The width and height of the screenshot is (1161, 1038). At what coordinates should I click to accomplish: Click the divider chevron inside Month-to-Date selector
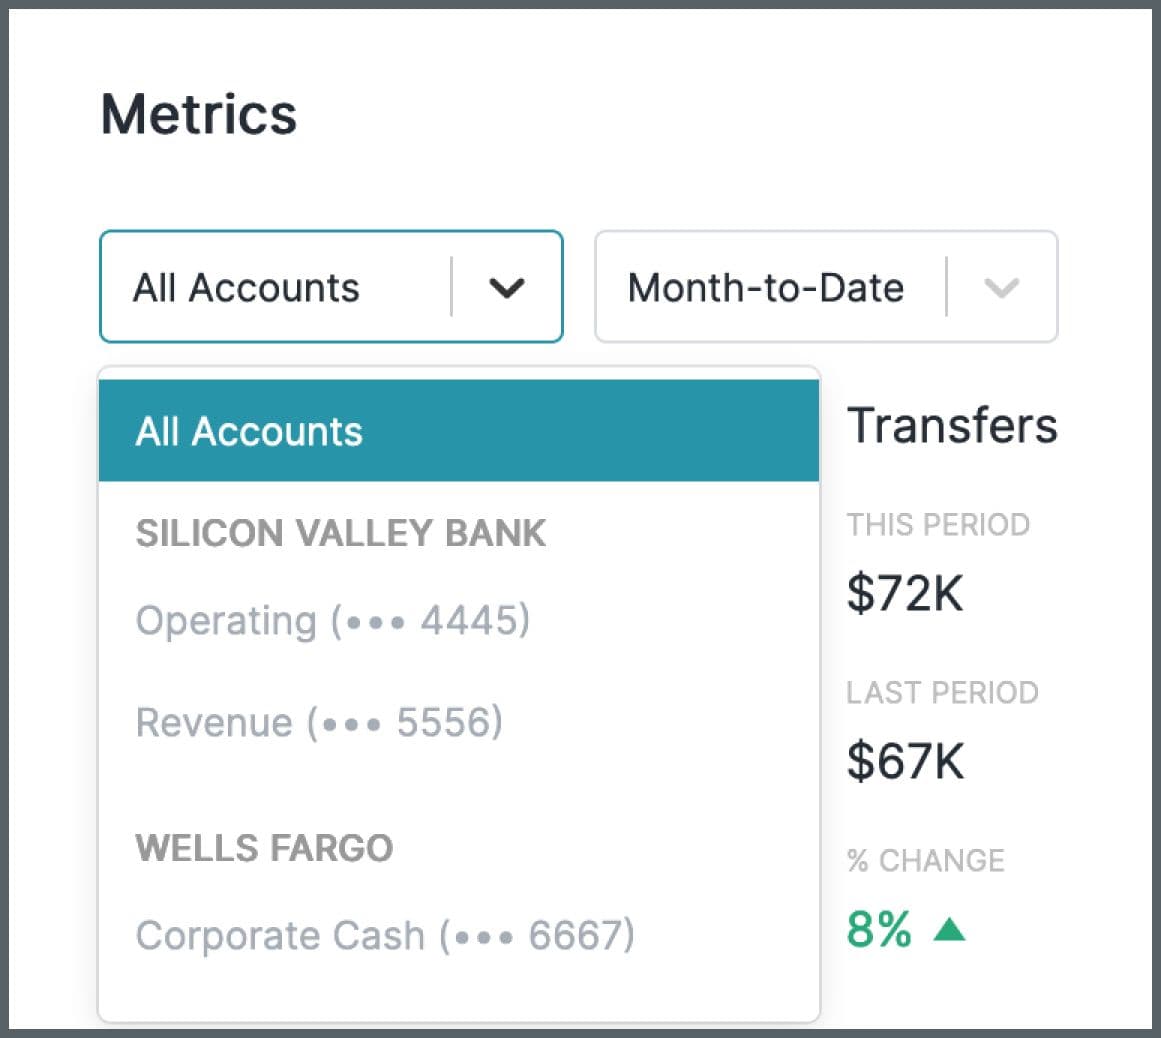pyautogui.click(x=1002, y=287)
